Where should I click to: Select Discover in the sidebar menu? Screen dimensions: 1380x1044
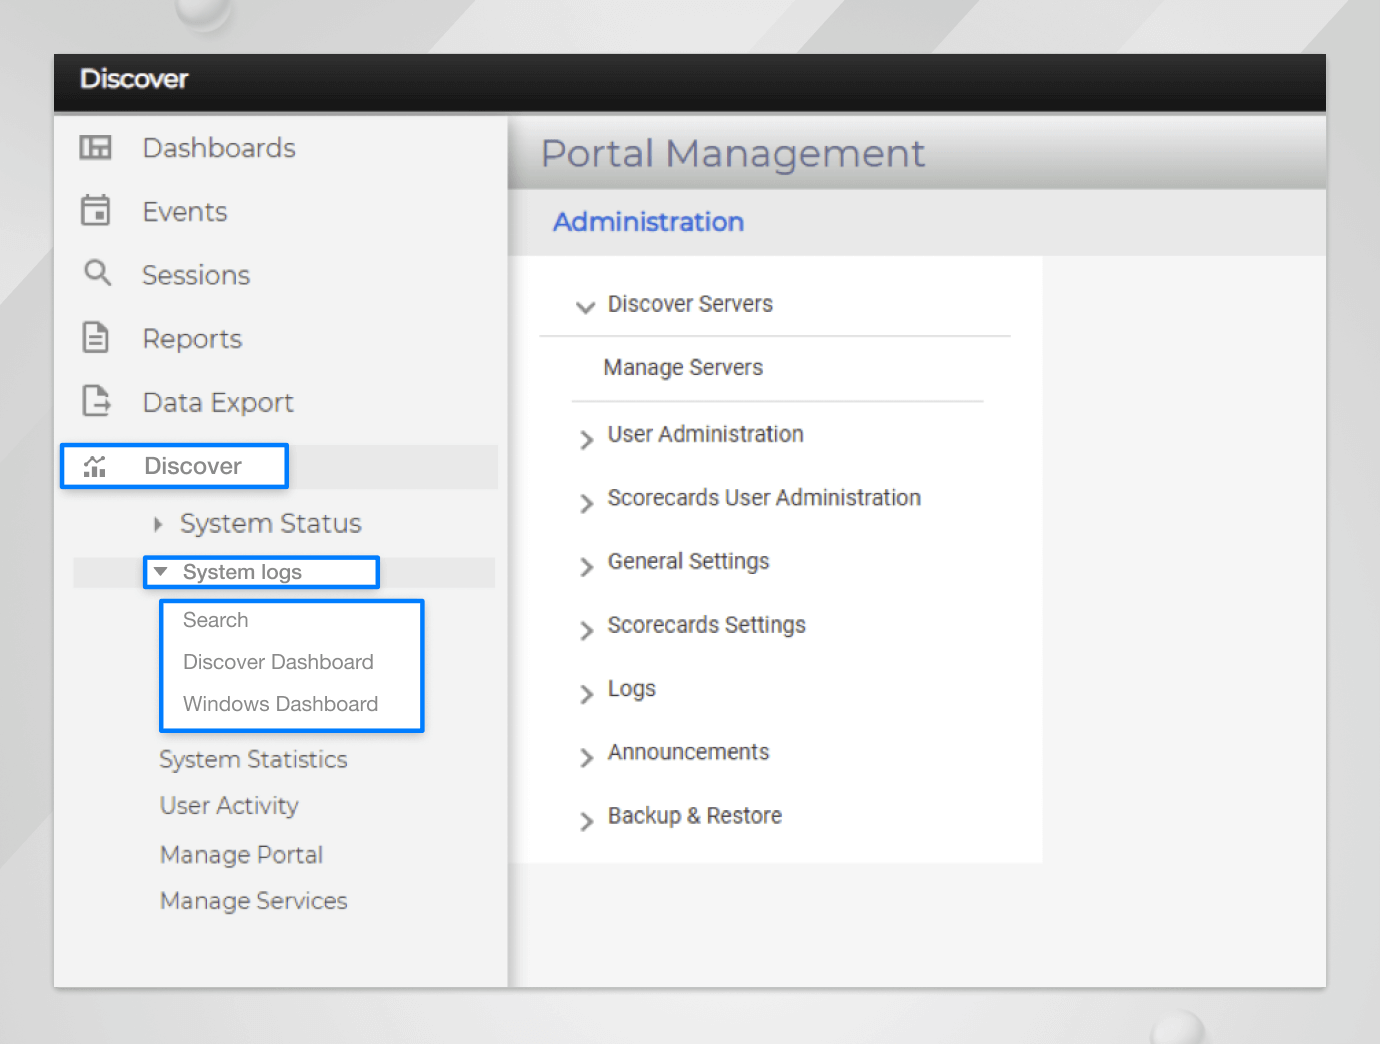tap(192, 465)
